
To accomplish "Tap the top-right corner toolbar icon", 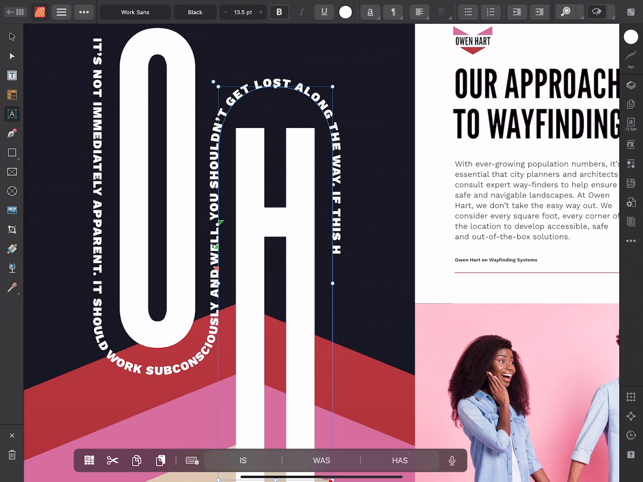I will [631, 12].
